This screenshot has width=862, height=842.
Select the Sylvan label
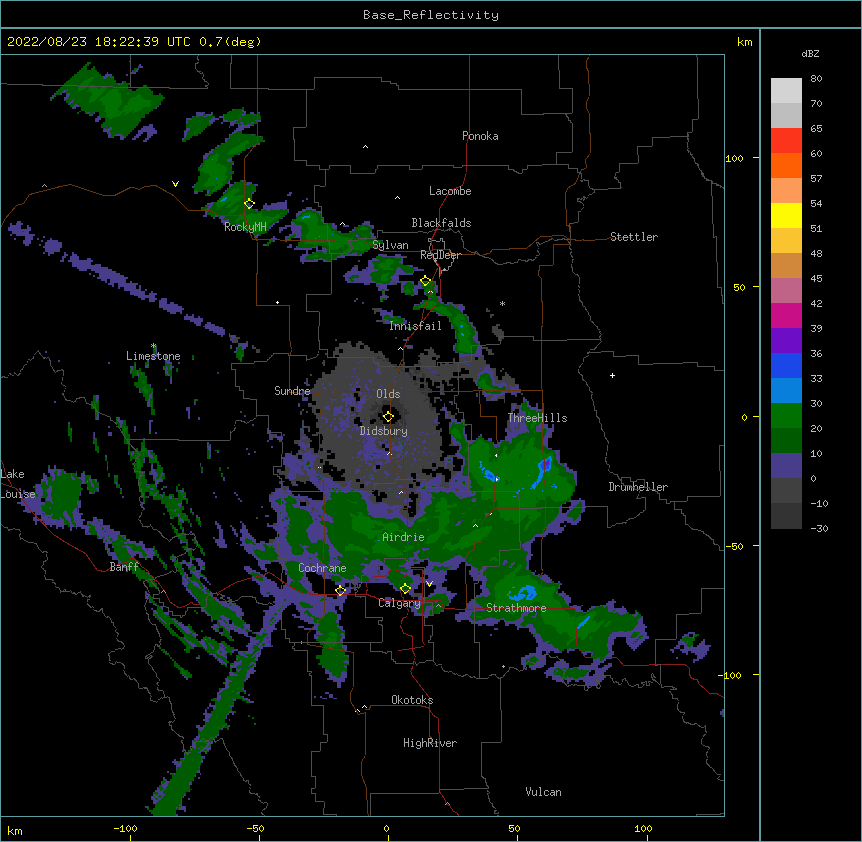point(390,245)
